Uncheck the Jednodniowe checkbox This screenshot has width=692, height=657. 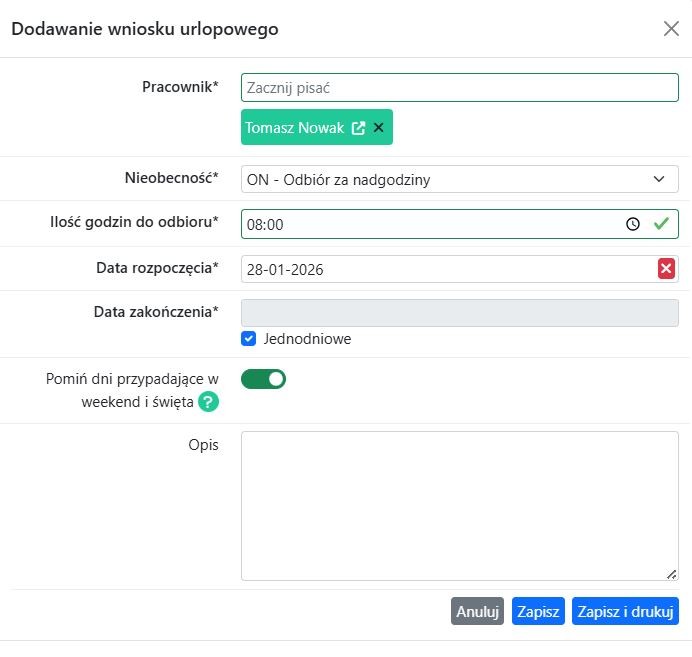pyautogui.click(x=249, y=339)
